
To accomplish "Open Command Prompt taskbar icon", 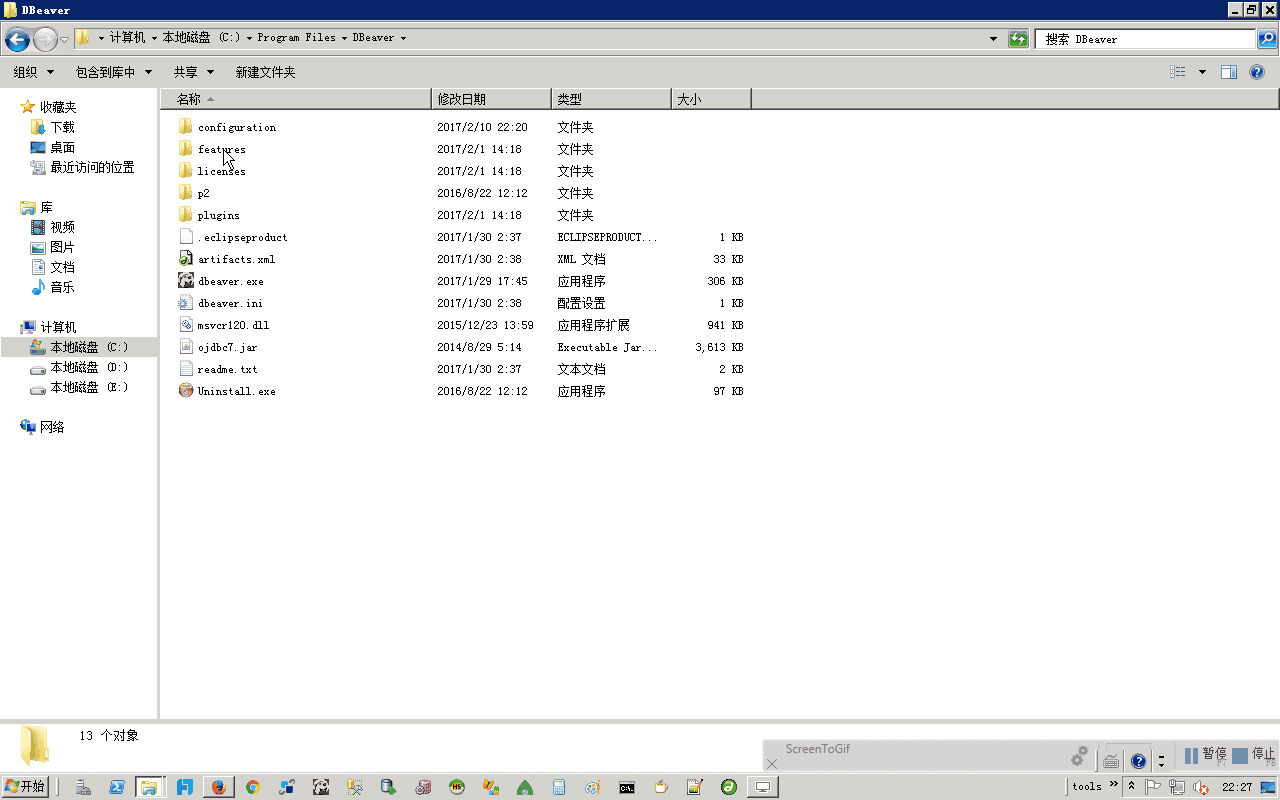I will [x=627, y=787].
